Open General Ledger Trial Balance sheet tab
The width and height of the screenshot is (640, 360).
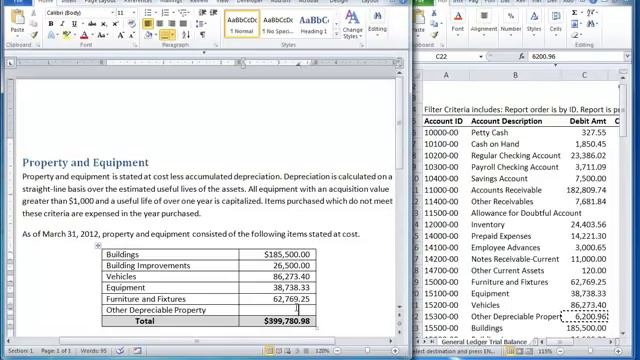(484, 342)
